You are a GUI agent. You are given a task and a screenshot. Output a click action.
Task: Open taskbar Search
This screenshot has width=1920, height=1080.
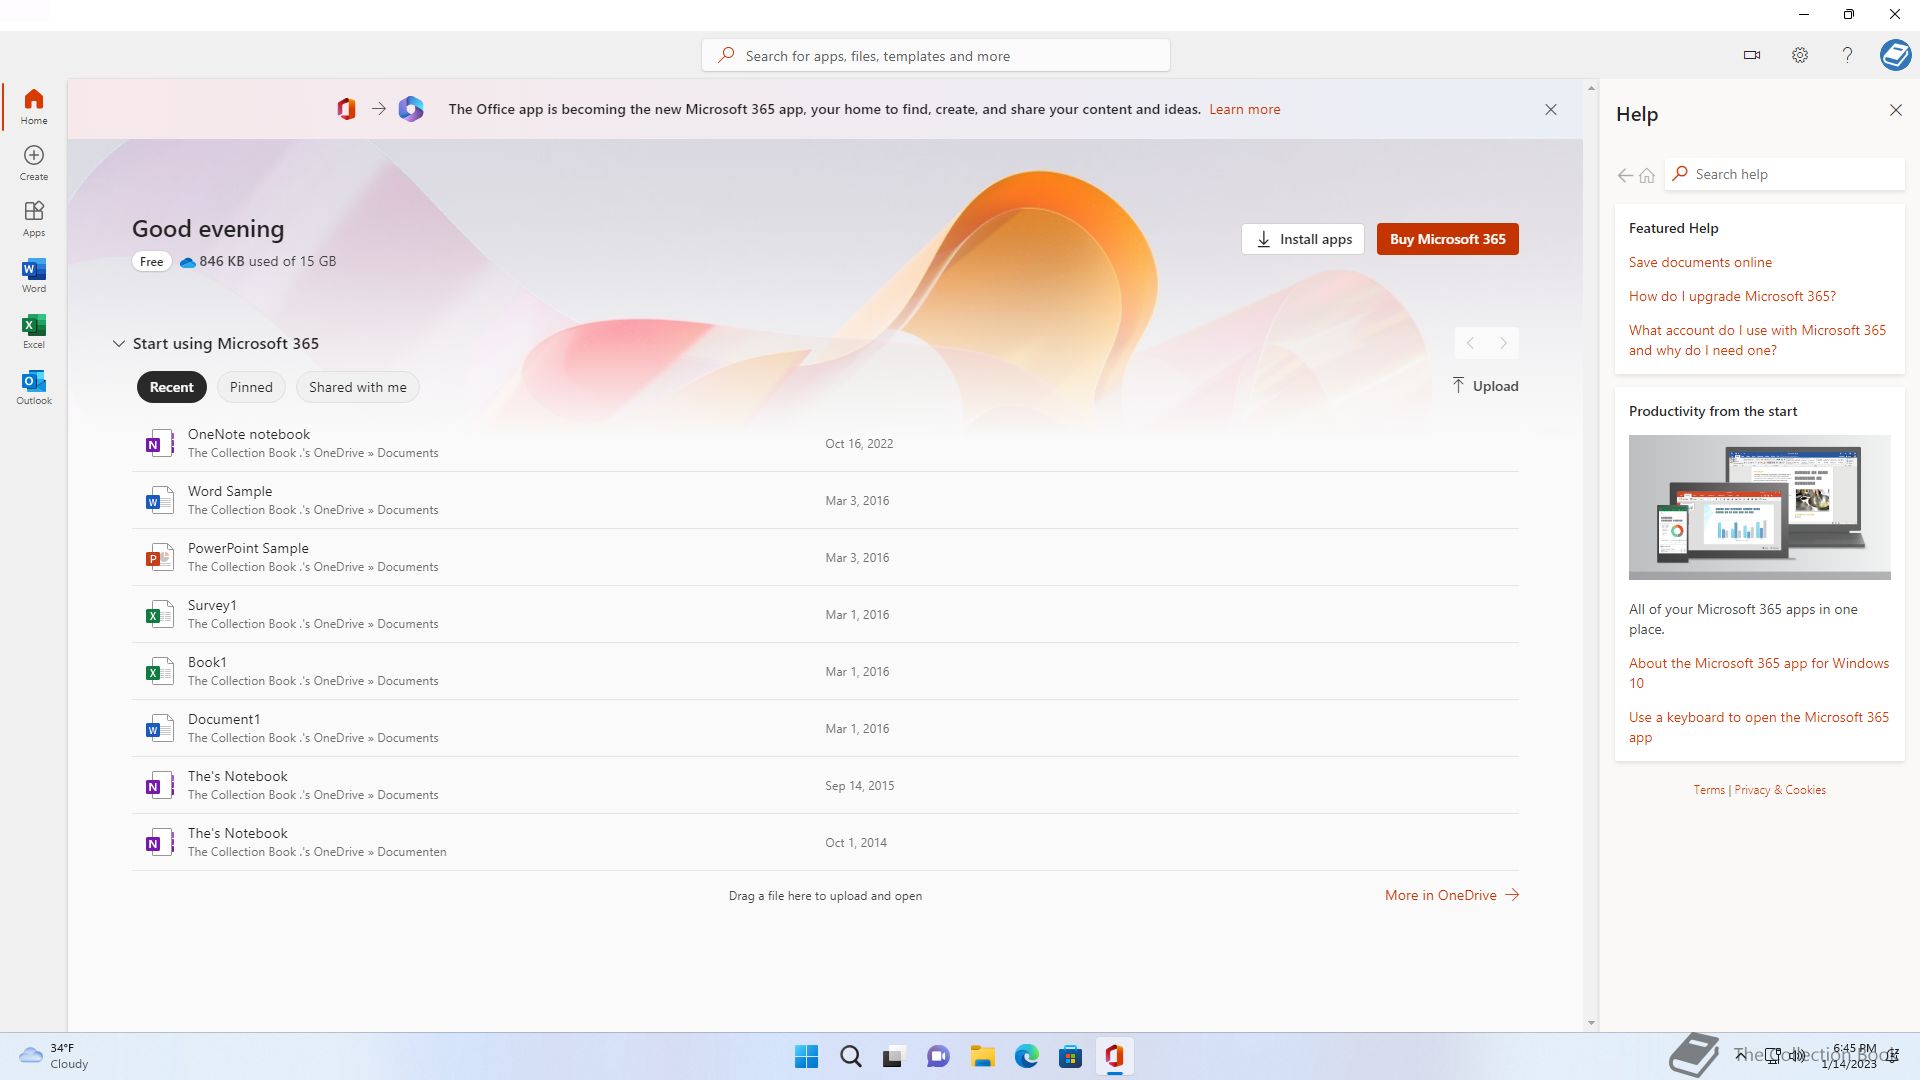click(851, 1056)
